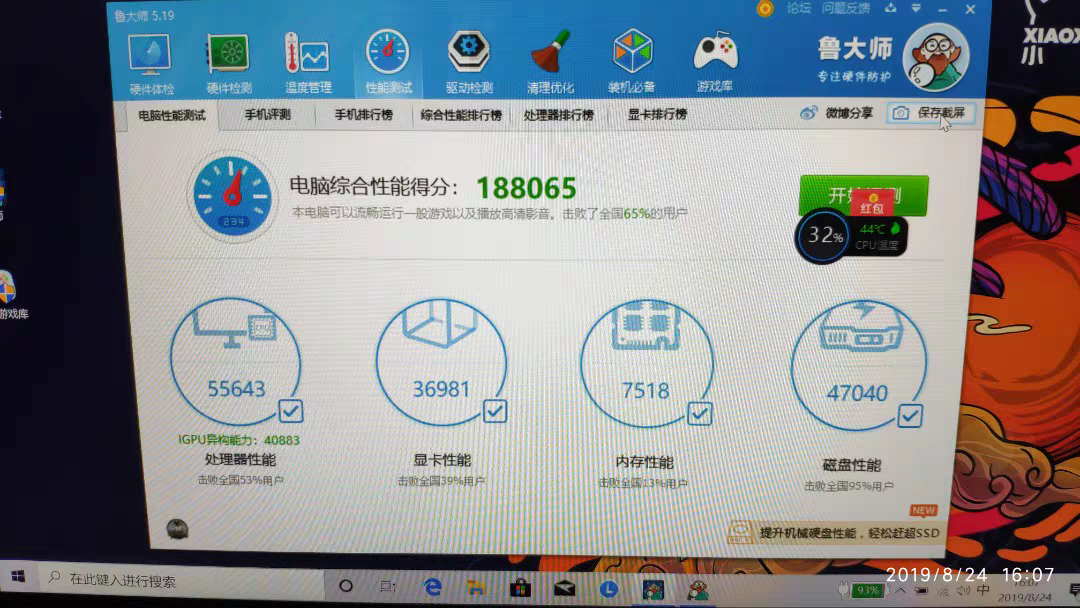Click the gold medal icon in title bar
This screenshot has width=1080, height=608.
[765, 9]
